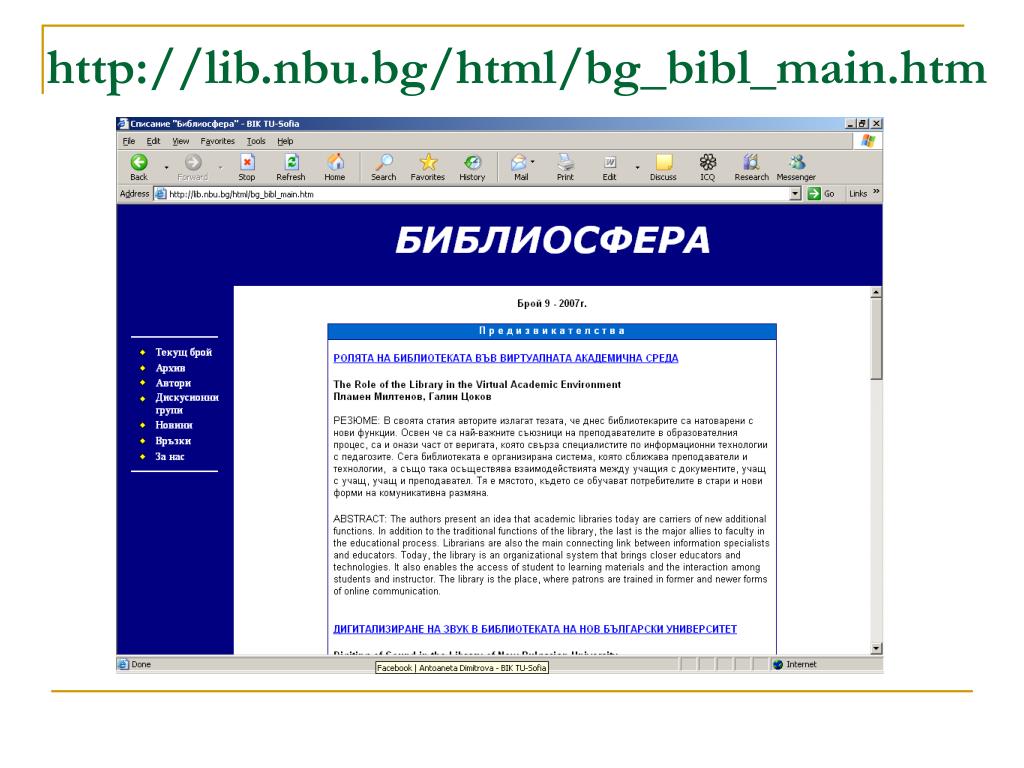Screen dimensions: 1024x768
Task: Launch ICQ from the toolbar
Action: 708,167
